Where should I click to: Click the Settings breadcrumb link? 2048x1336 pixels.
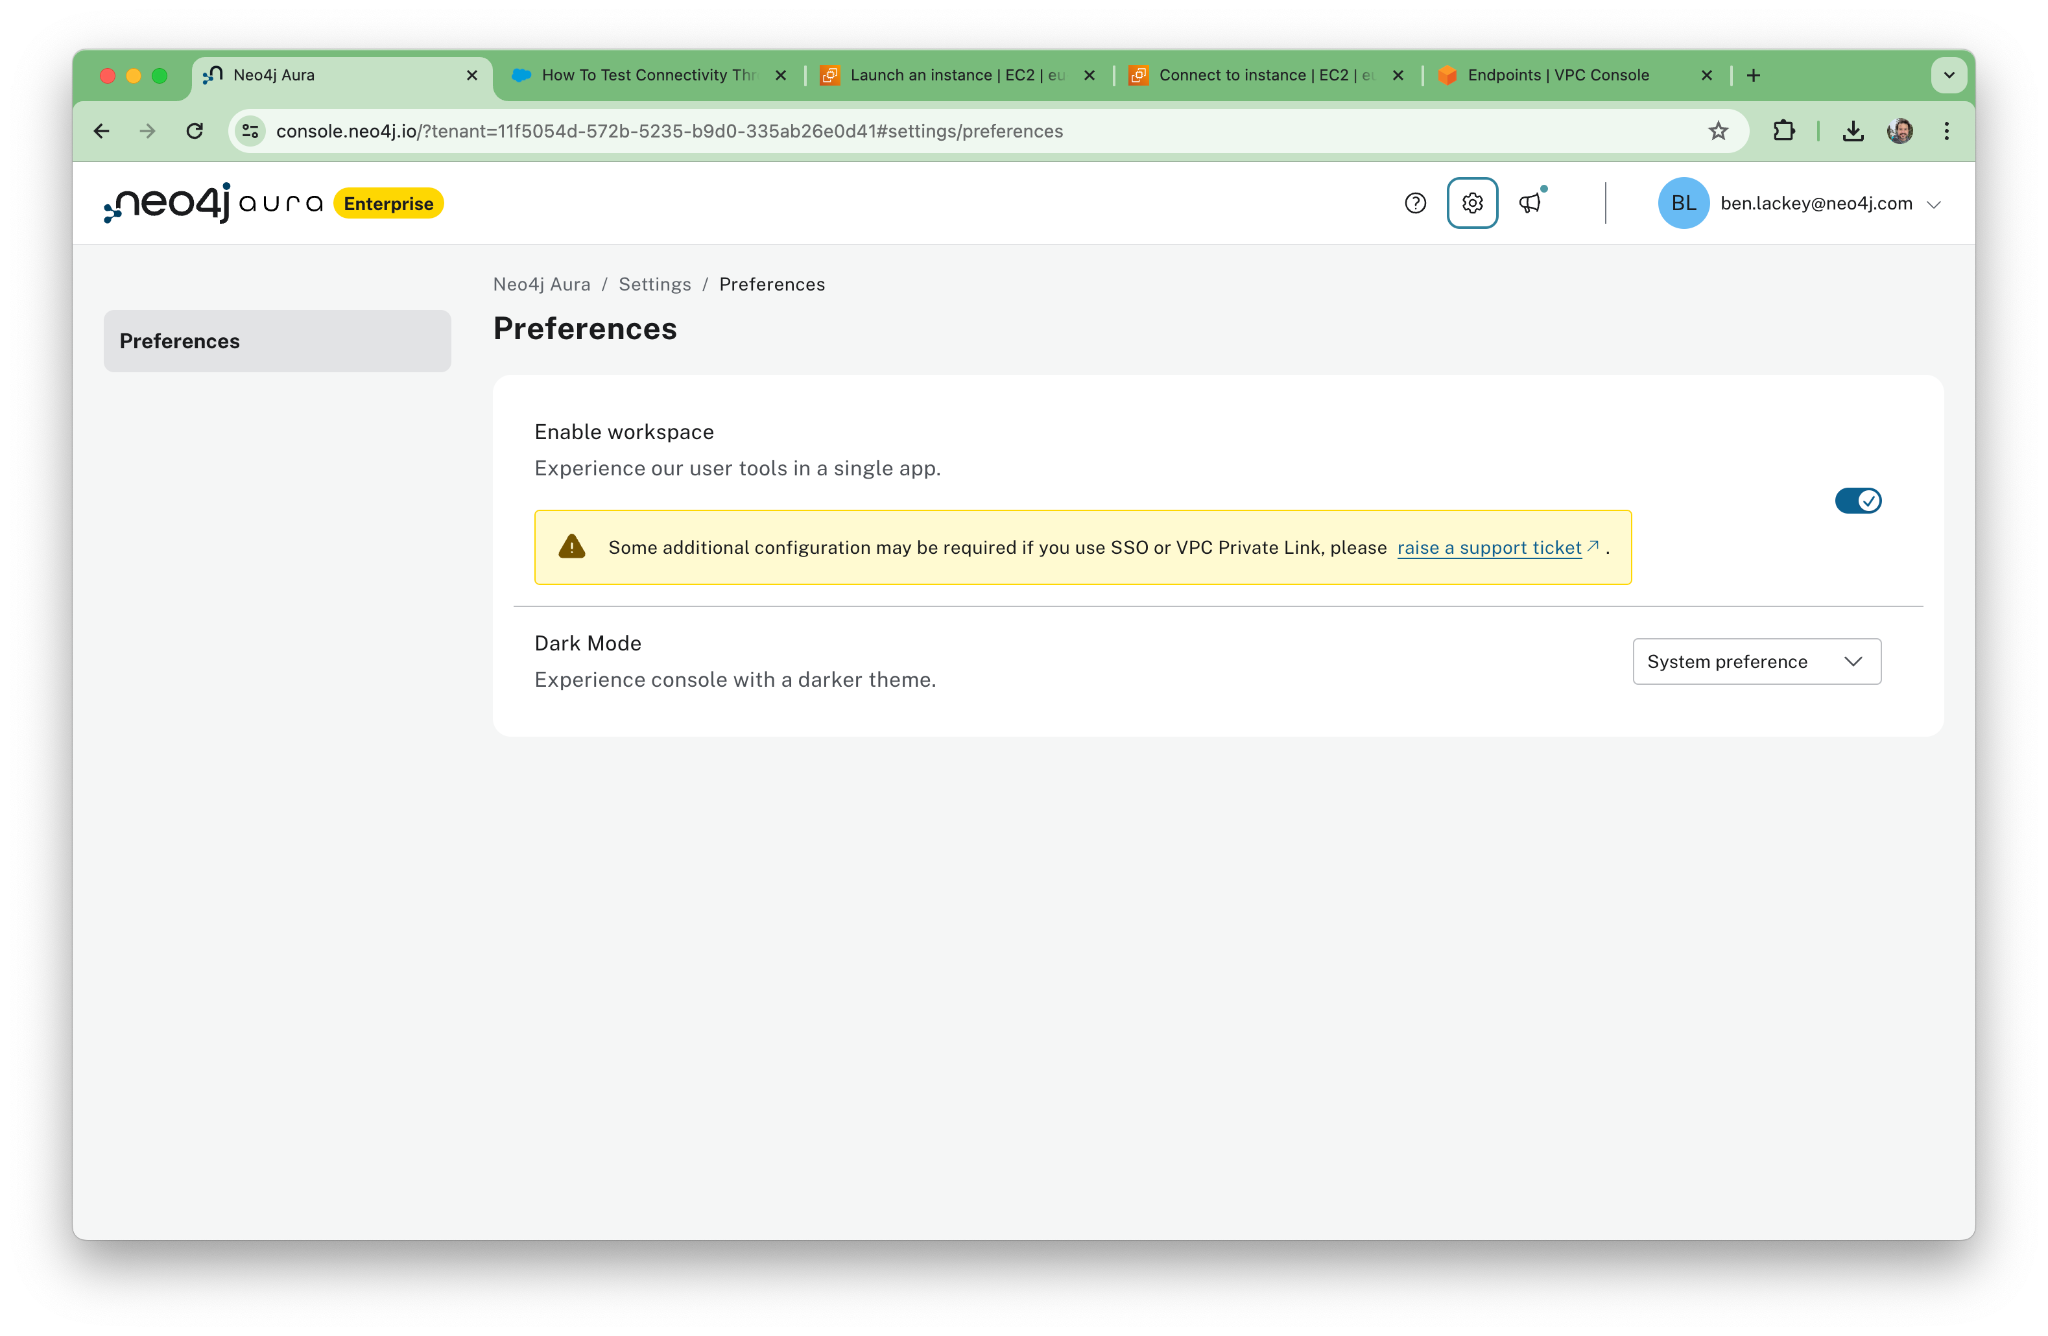654,284
